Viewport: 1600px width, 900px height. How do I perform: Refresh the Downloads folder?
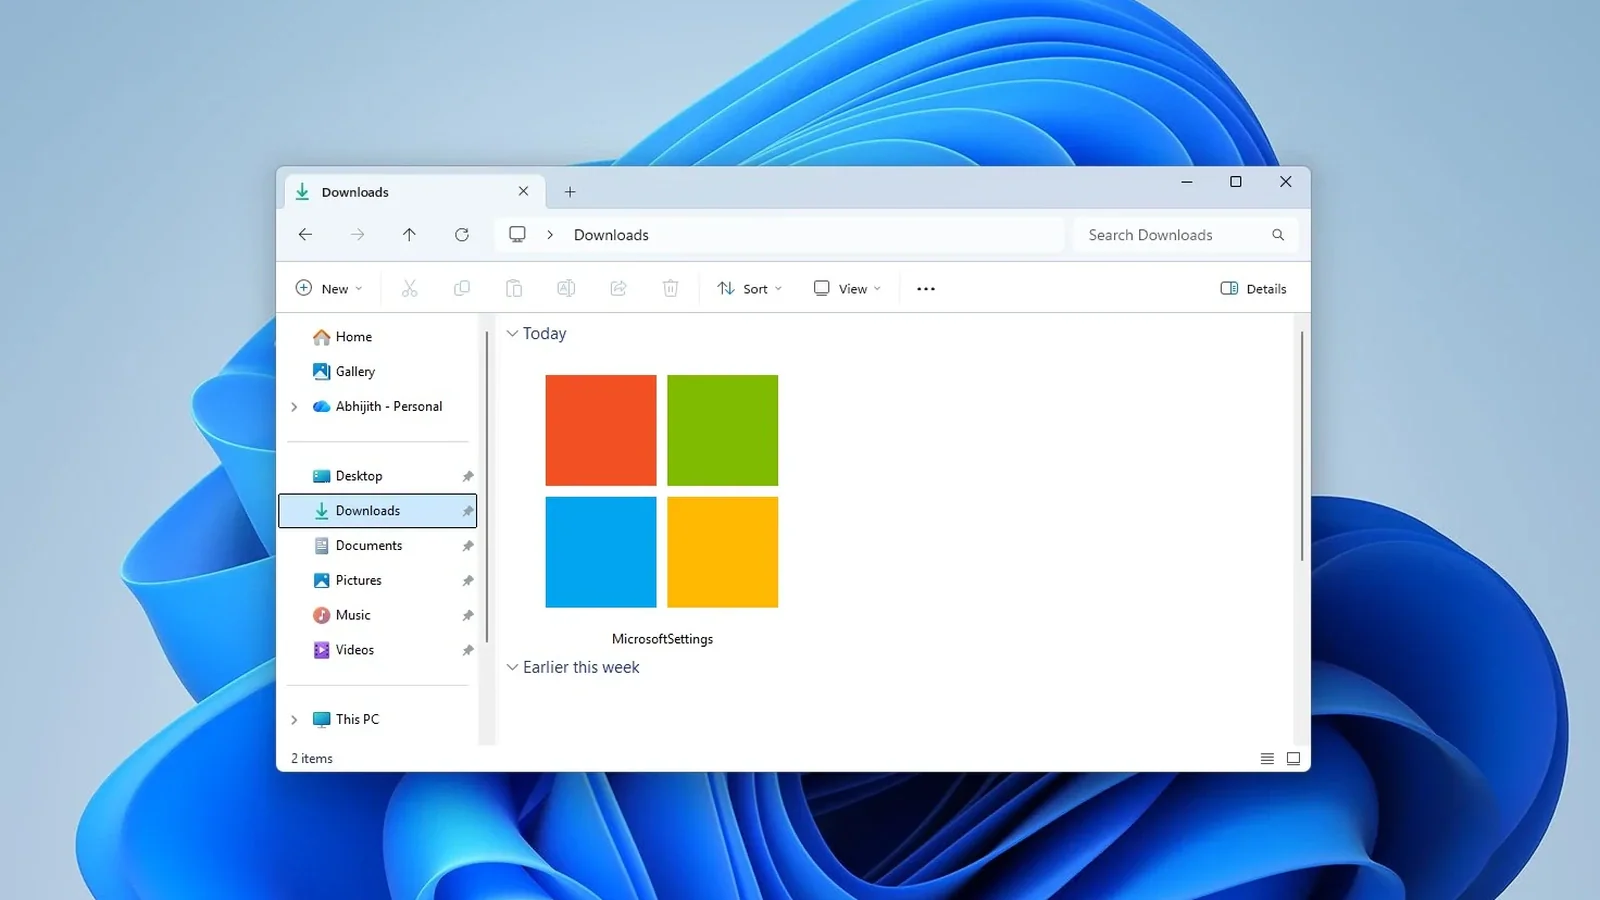tap(461, 234)
